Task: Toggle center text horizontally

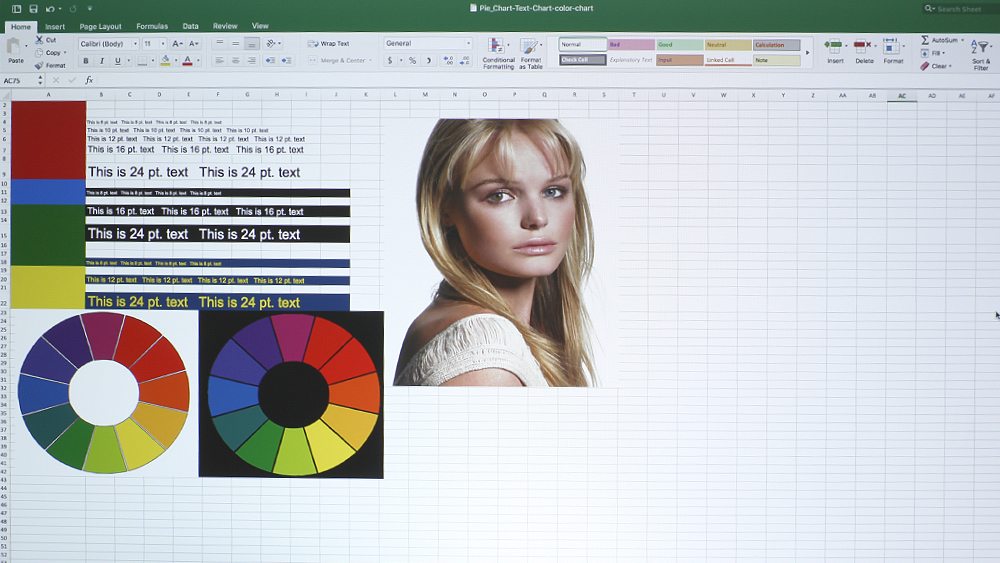Action: tap(235, 61)
